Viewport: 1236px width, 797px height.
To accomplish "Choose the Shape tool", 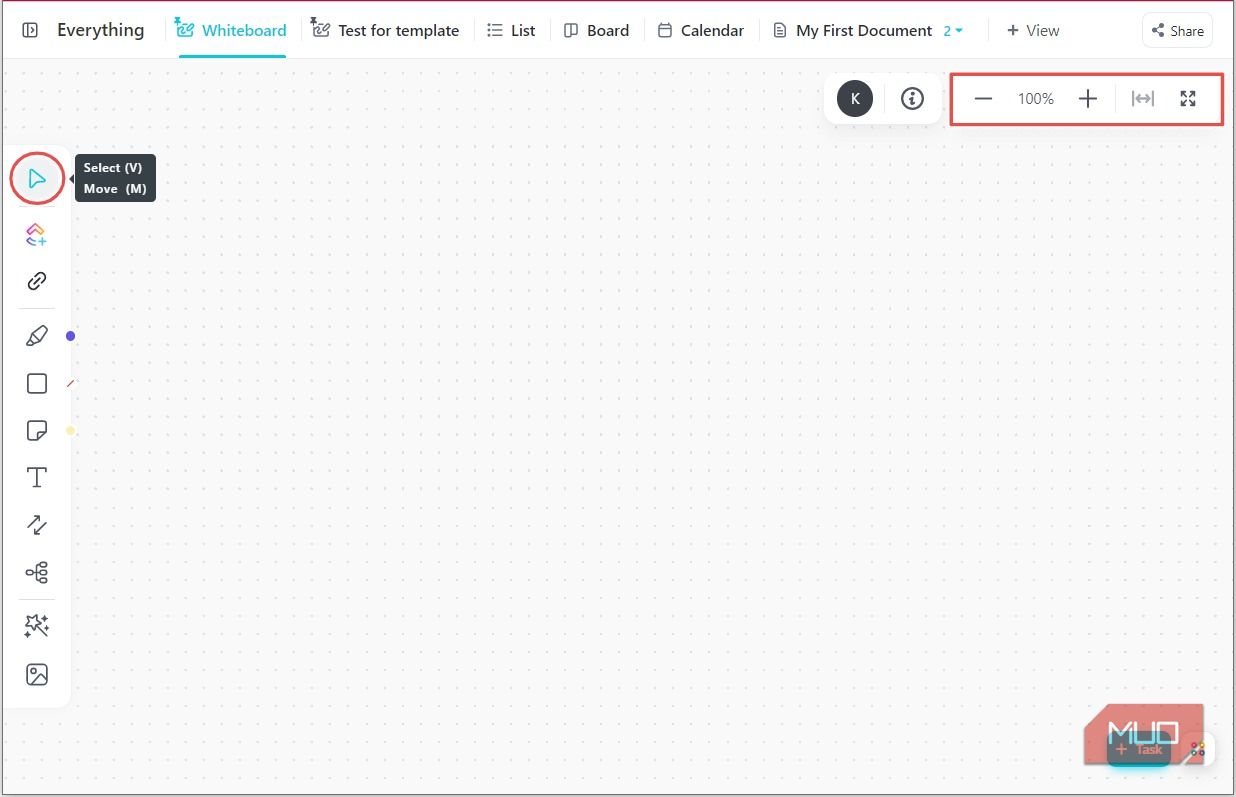I will [x=36, y=383].
